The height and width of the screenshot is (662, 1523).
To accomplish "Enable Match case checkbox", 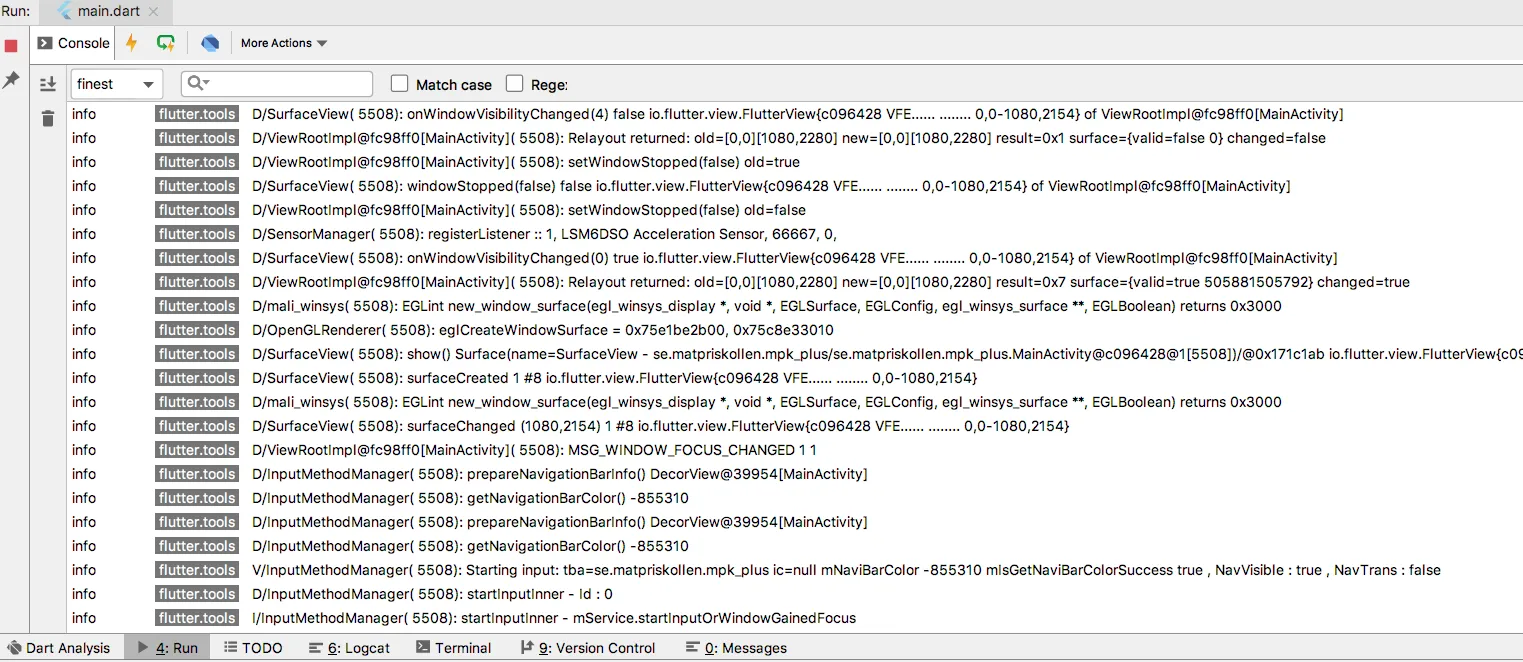I will tap(399, 84).
